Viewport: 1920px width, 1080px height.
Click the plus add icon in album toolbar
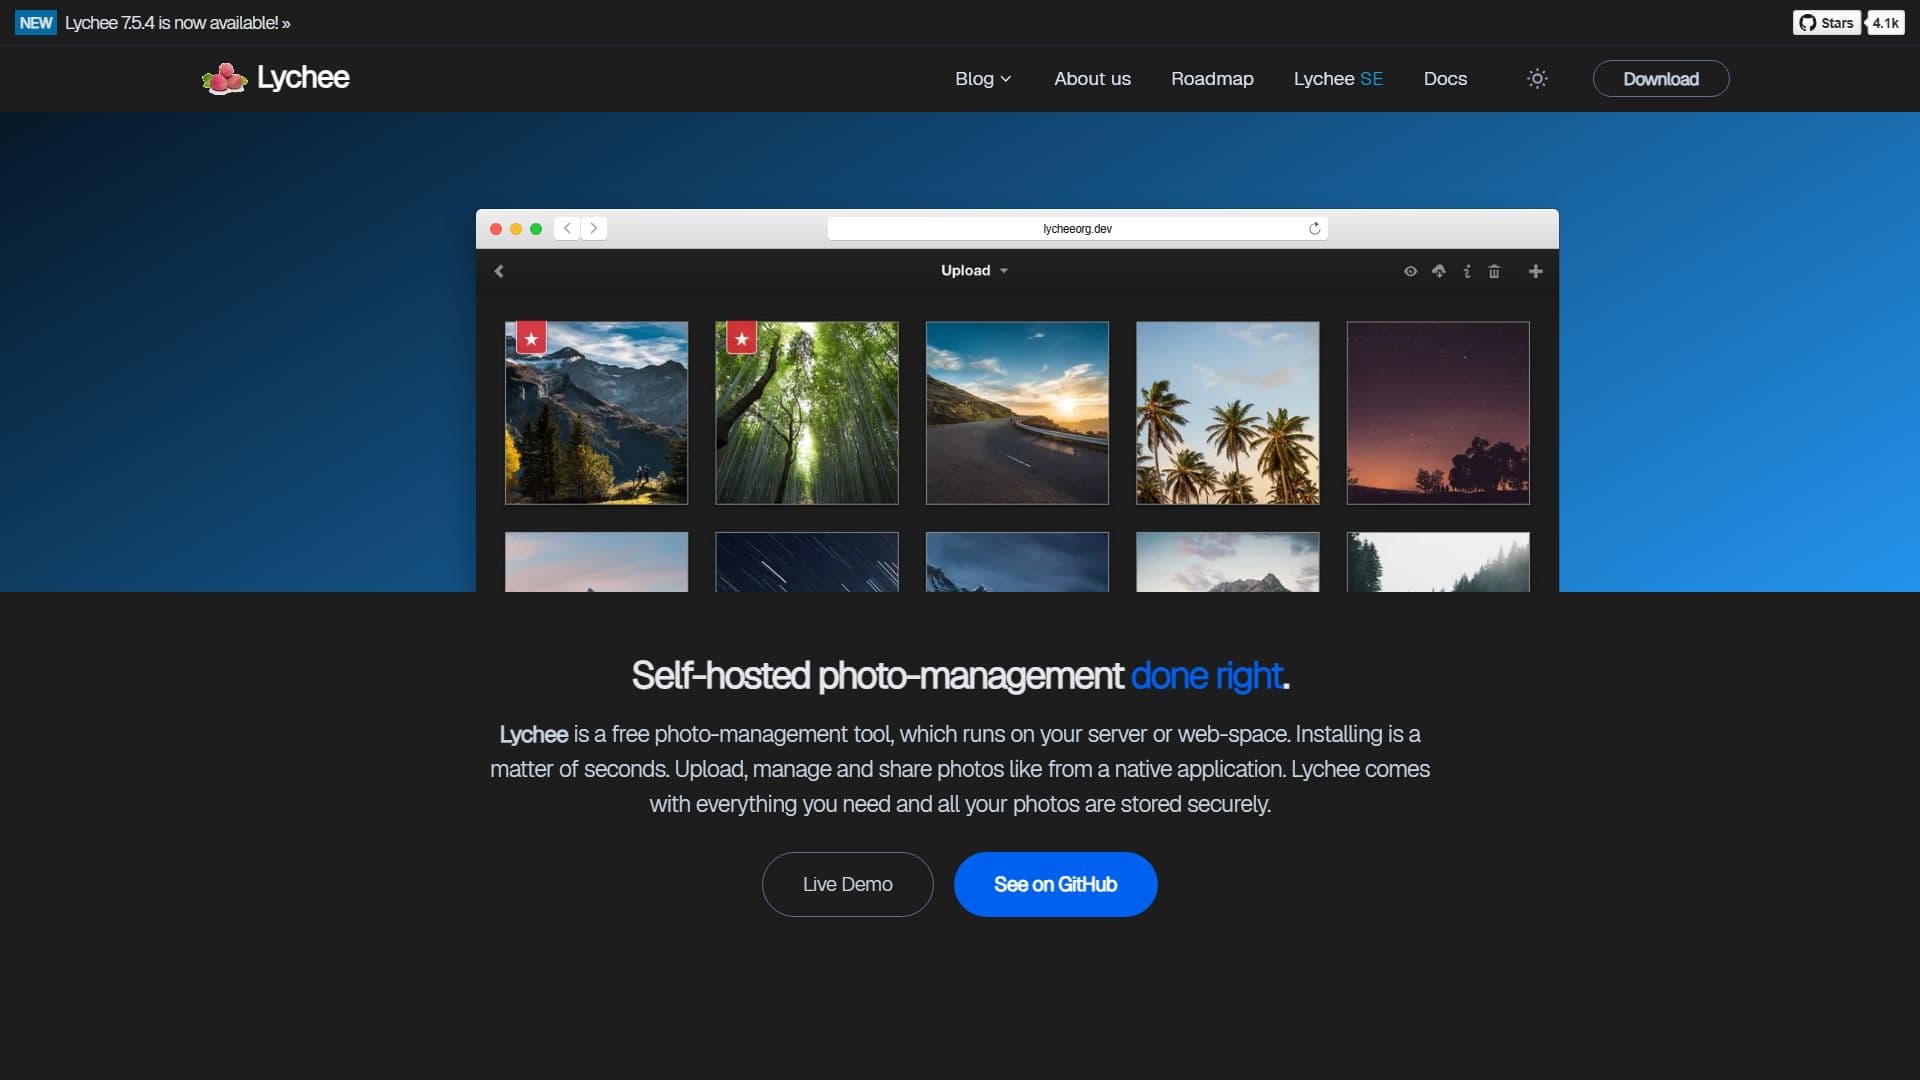pos(1535,271)
